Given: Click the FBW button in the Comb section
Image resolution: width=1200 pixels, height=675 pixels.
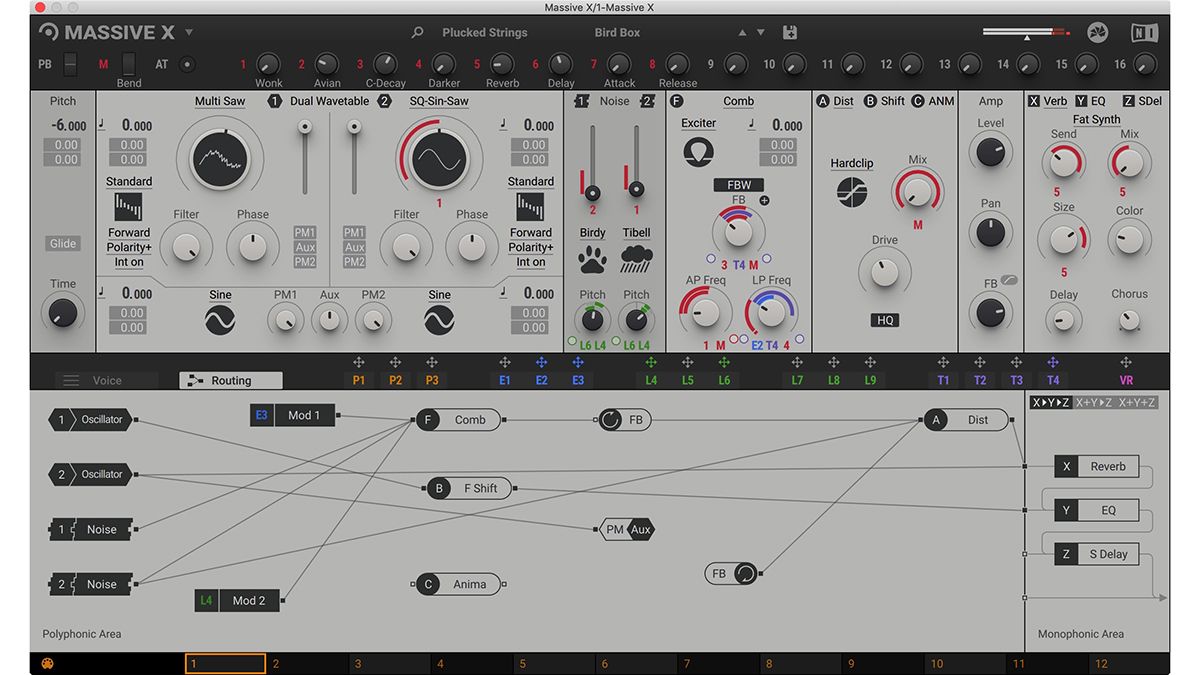Looking at the screenshot, I should [x=738, y=184].
